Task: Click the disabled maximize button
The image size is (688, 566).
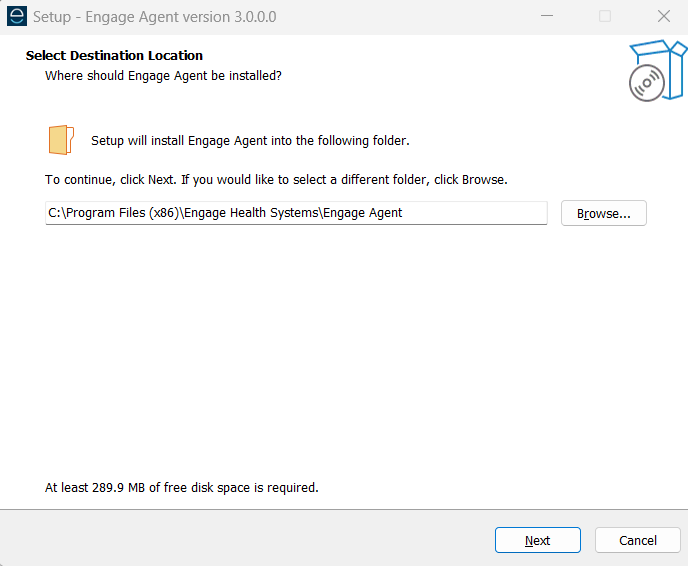Action: pos(605,16)
